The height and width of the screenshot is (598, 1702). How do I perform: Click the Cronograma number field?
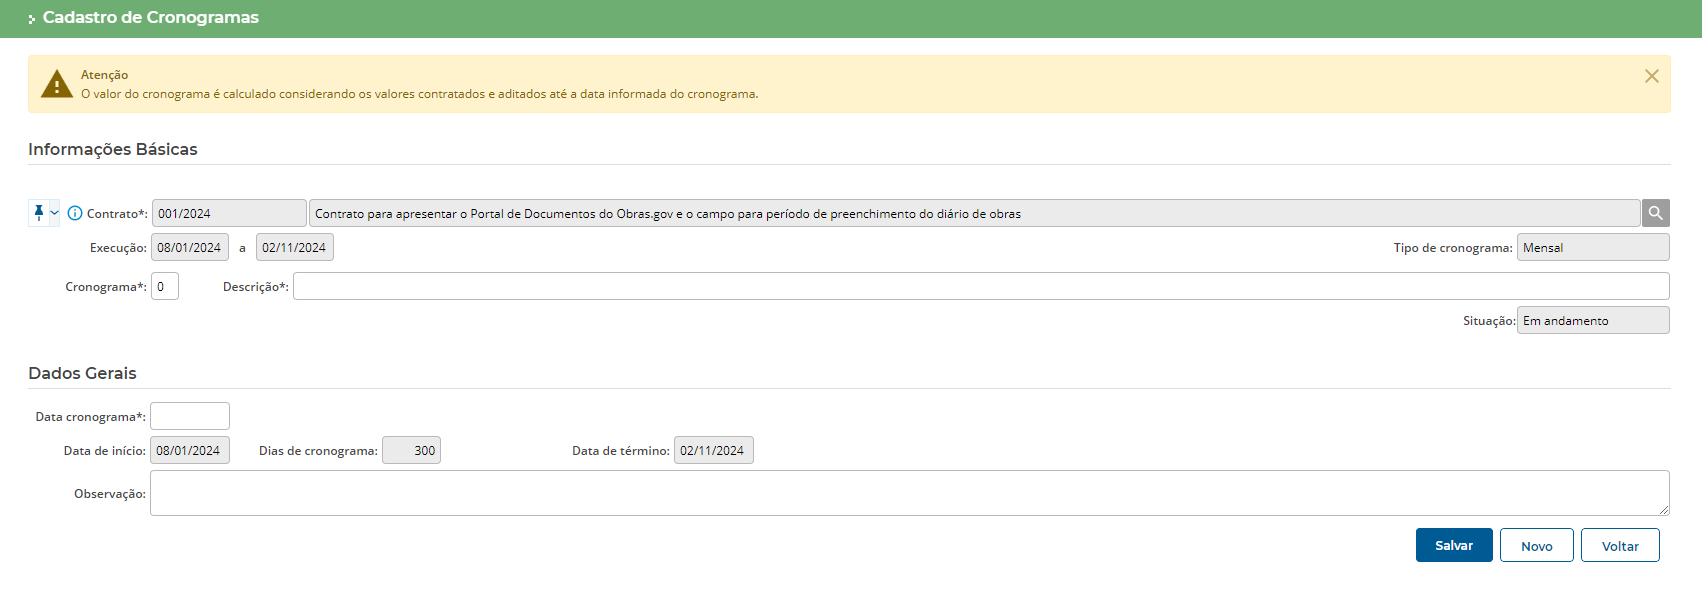click(x=165, y=286)
